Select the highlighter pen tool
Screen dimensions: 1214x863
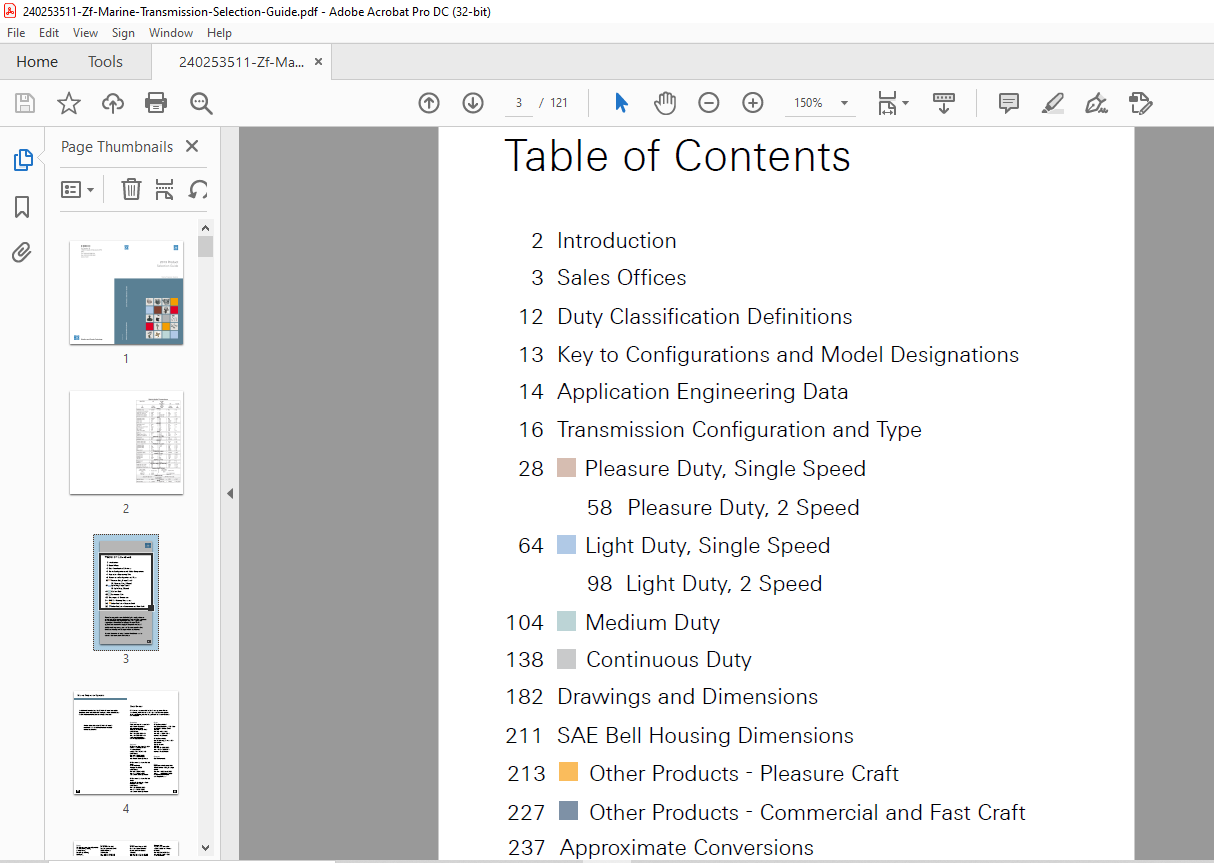(1052, 103)
